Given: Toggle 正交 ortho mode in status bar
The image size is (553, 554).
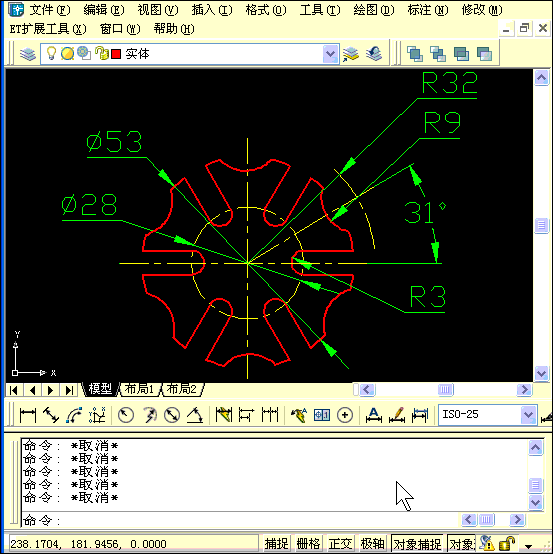Looking at the screenshot, I should (340, 544).
